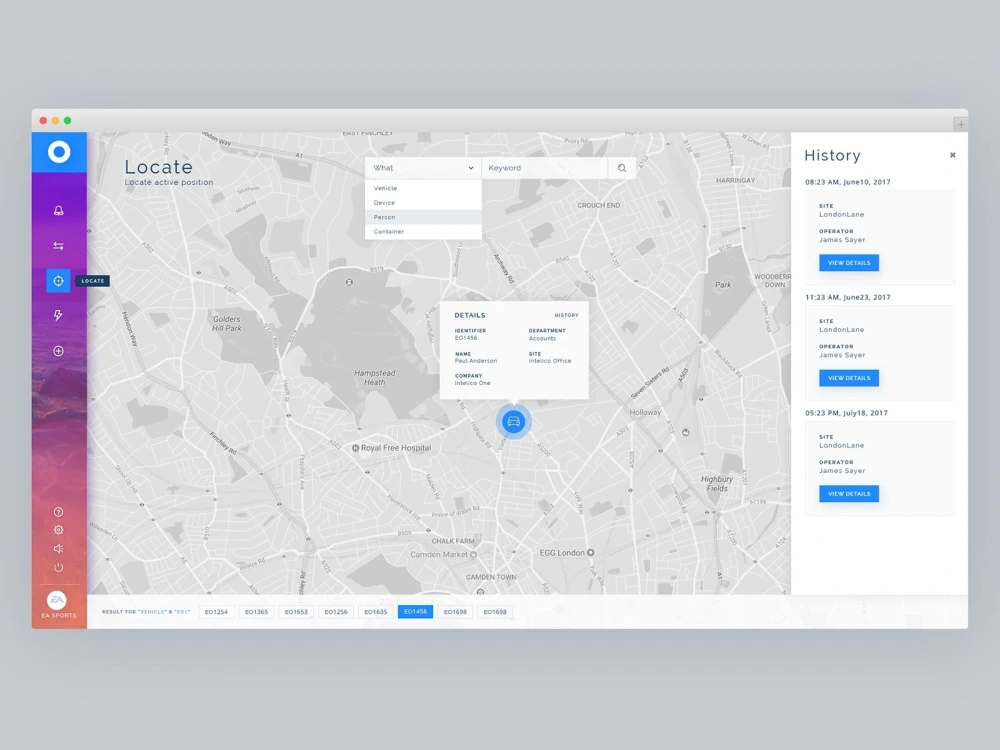The width and height of the screenshot is (1000, 750).
Task: View details for 11:23 AM June23 entry
Action: click(849, 378)
